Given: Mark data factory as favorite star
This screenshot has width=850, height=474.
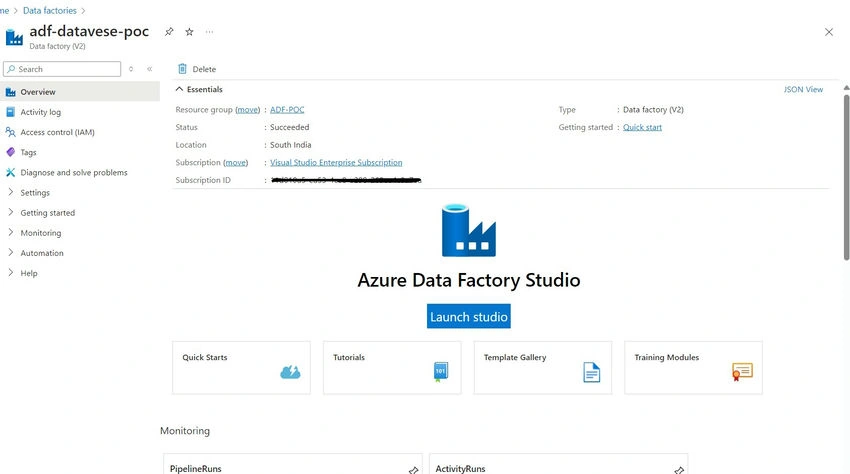Looking at the screenshot, I should (189, 32).
